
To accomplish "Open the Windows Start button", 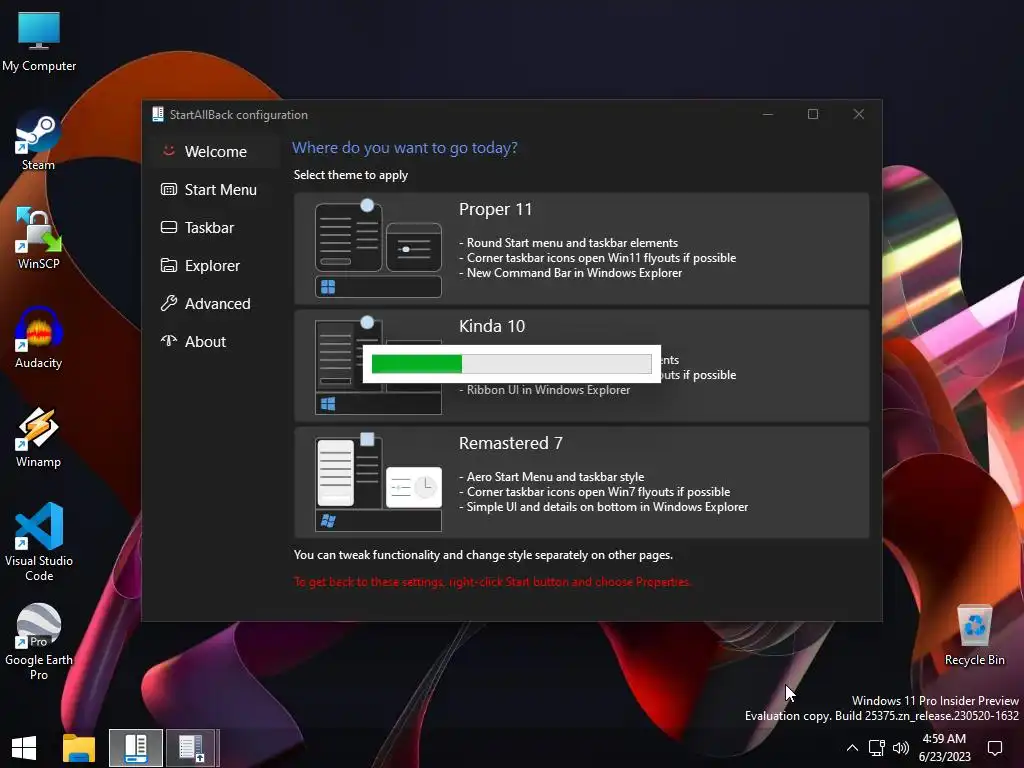I will click(24, 748).
